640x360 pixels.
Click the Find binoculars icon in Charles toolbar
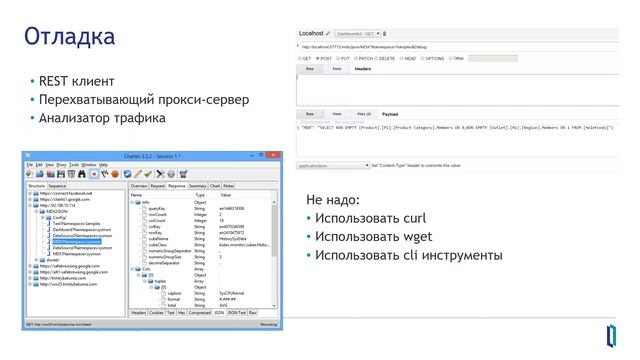tap(82, 174)
